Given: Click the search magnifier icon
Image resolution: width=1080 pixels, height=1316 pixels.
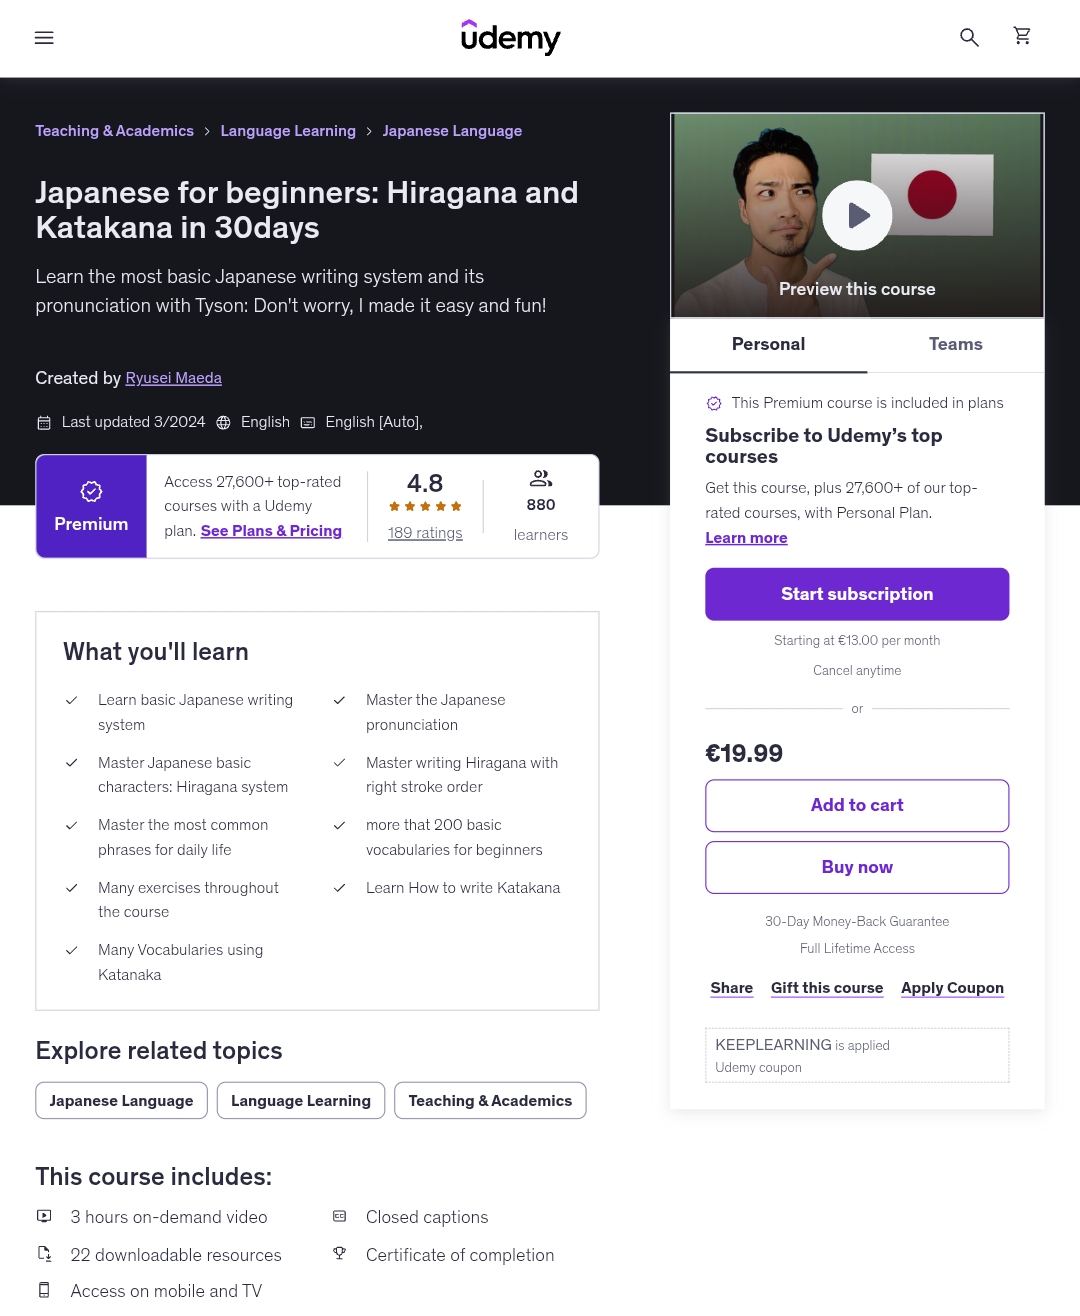Looking at the screenshot, I should tap(968, 38).
